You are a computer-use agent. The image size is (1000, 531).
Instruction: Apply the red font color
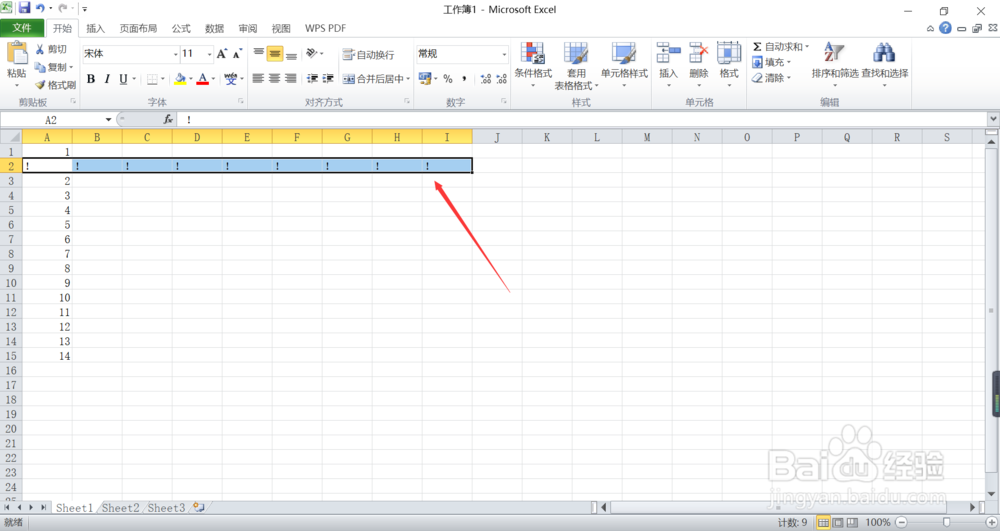click(x=203, y=79)
